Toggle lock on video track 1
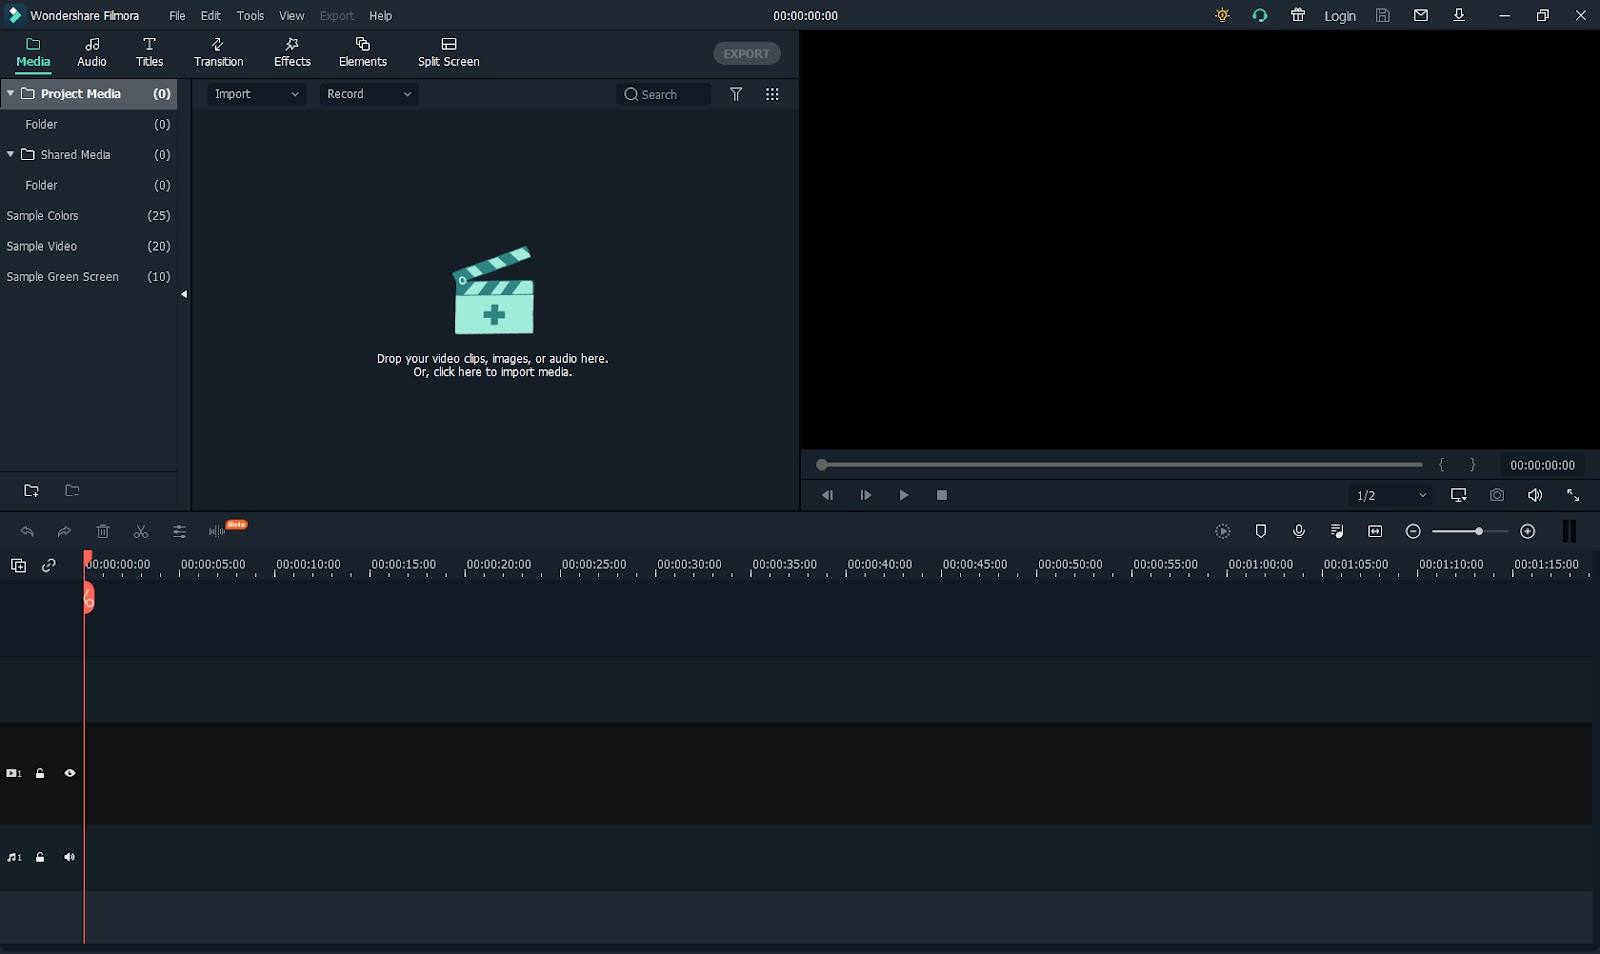The image size is (1600, 954). click(x=40, y=773)
